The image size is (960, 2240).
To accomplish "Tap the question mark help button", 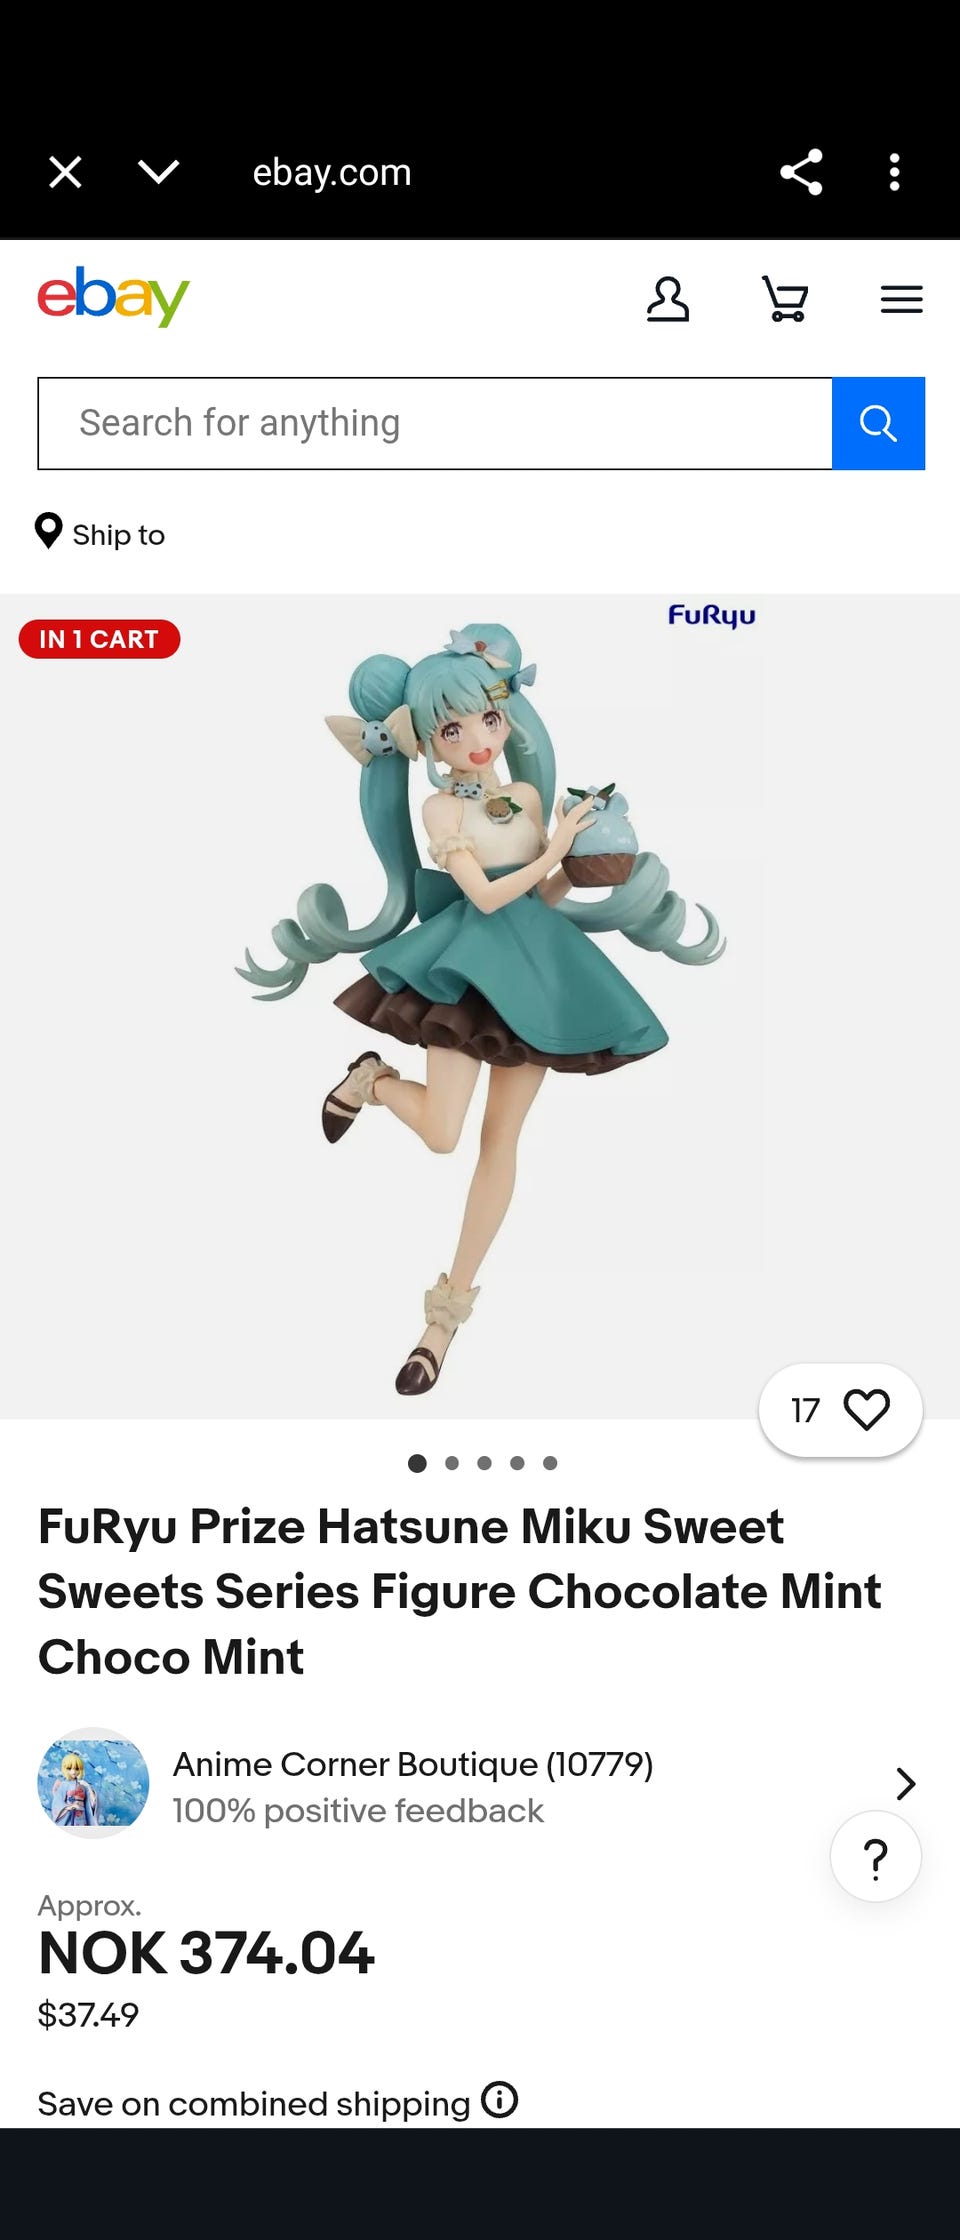I will tap(876, 1857).
